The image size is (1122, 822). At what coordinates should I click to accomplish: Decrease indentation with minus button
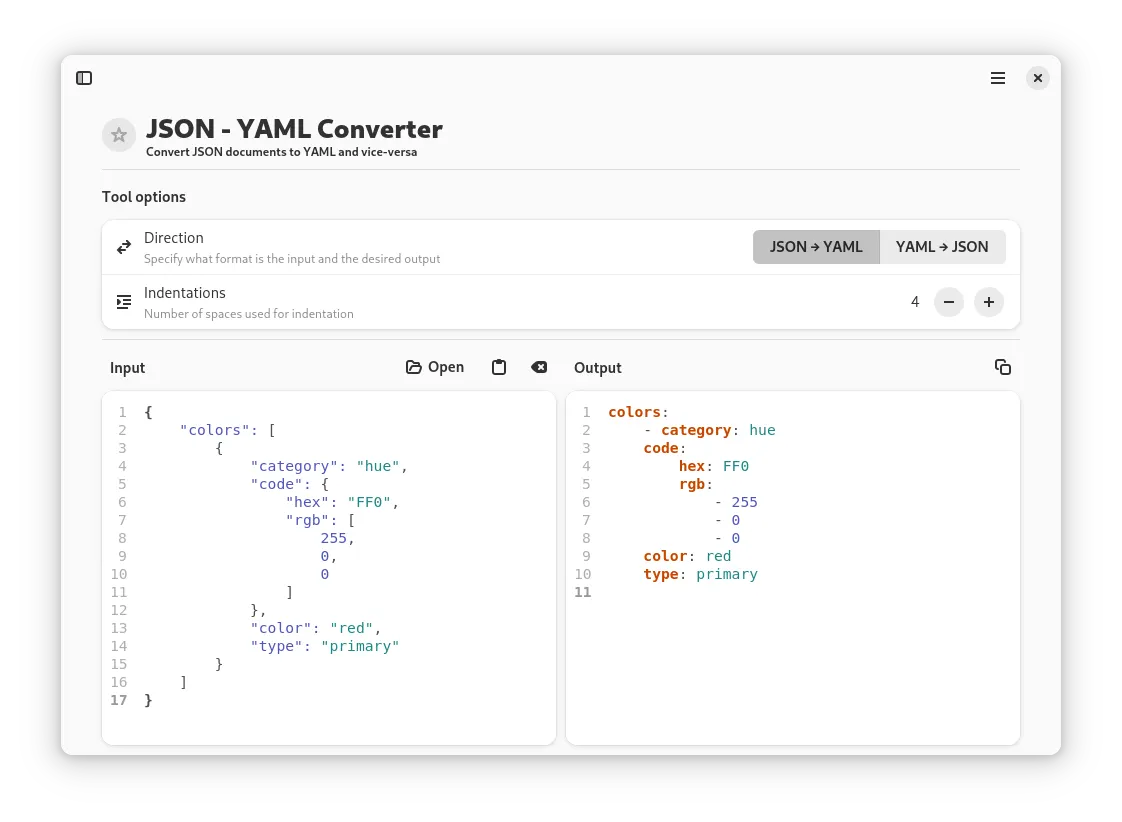[948, 302]
